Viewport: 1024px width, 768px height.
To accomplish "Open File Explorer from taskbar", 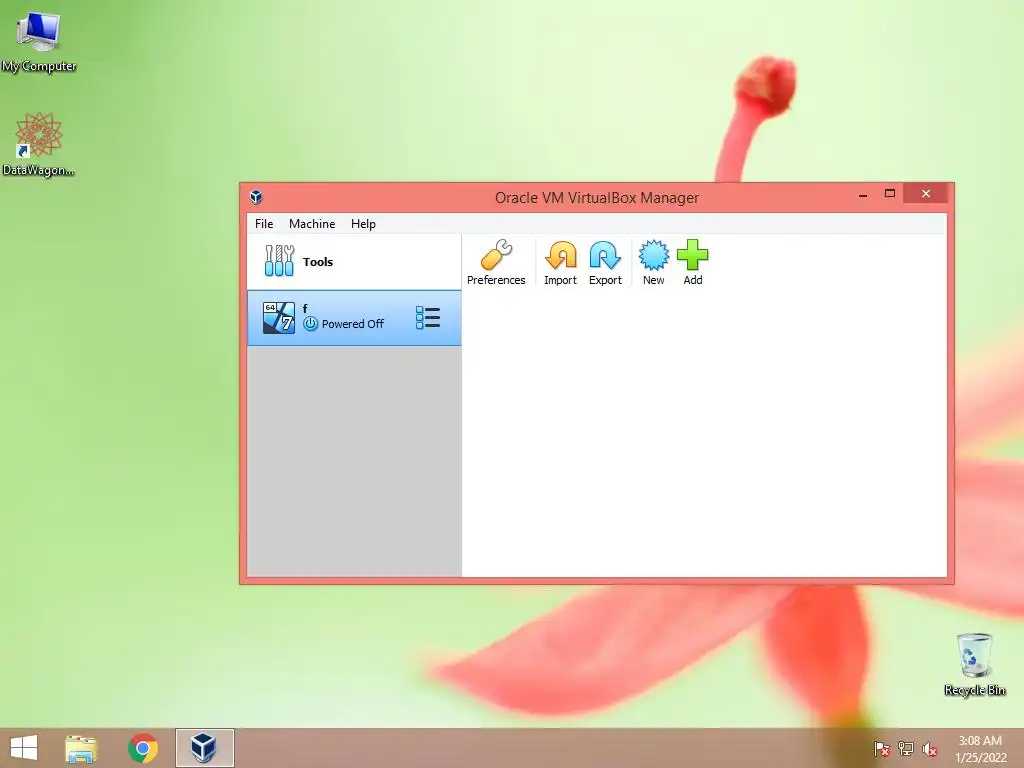I will [x=81, y=748].
